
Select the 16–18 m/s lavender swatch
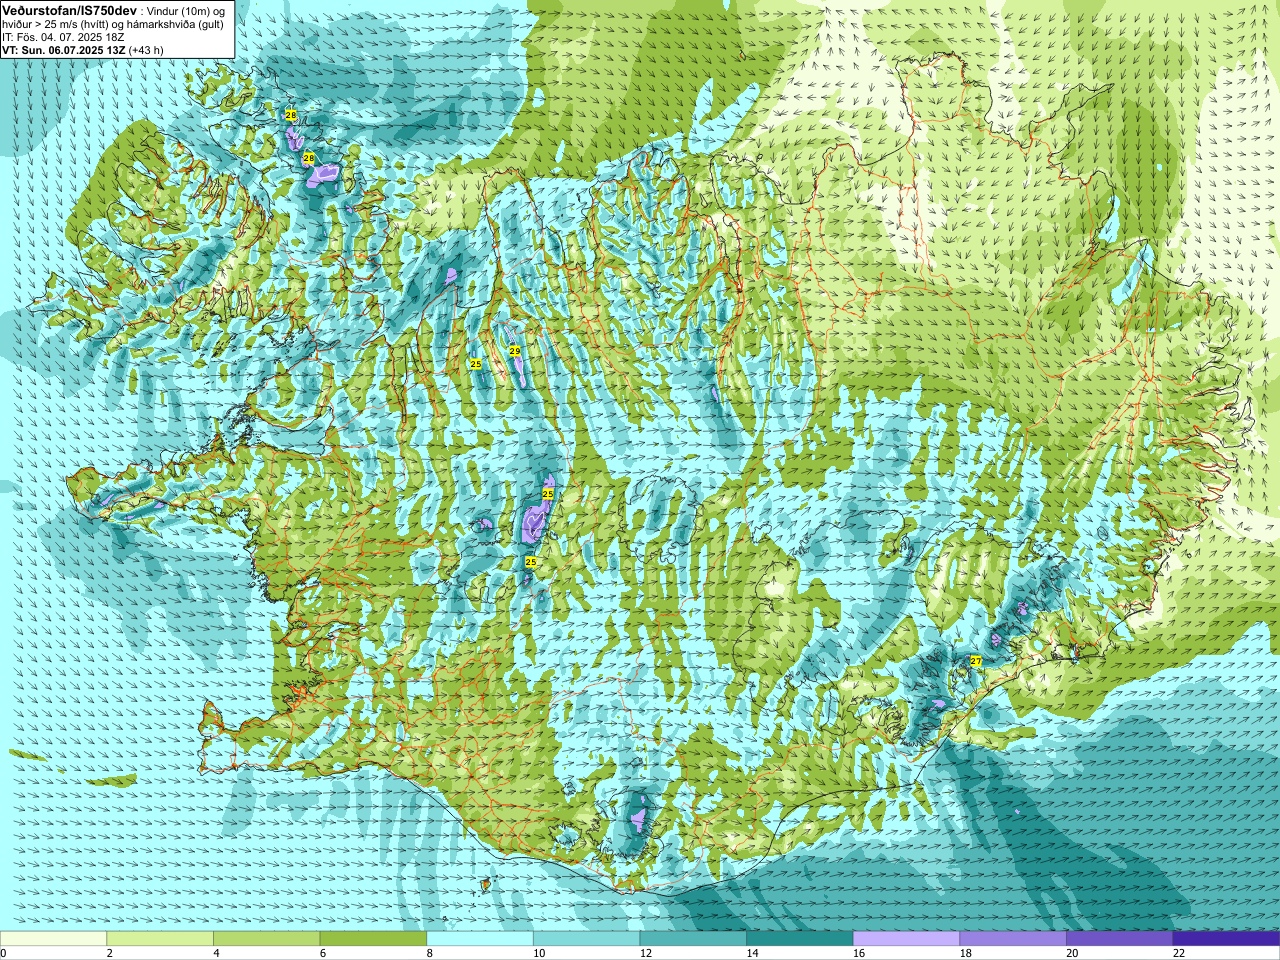point(906,939)
